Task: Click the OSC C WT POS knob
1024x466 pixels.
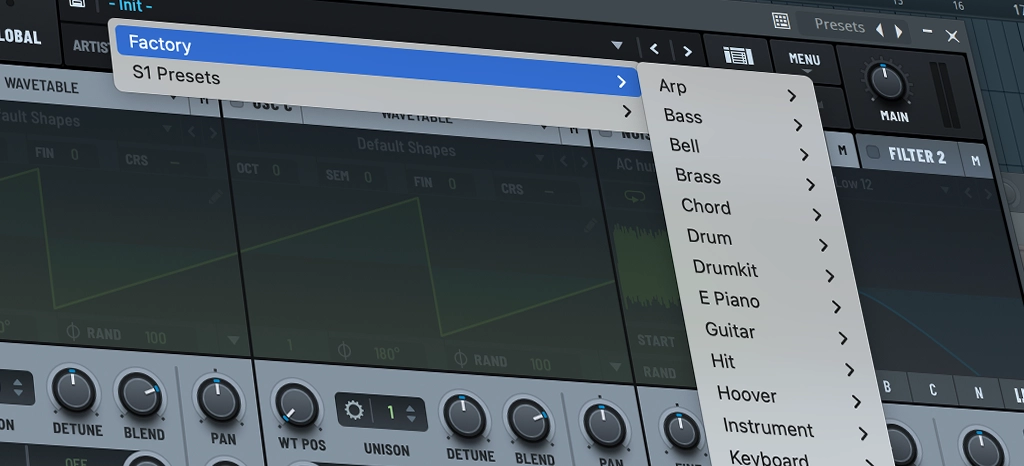Action: pyautogui.click(x=296, y=405)
